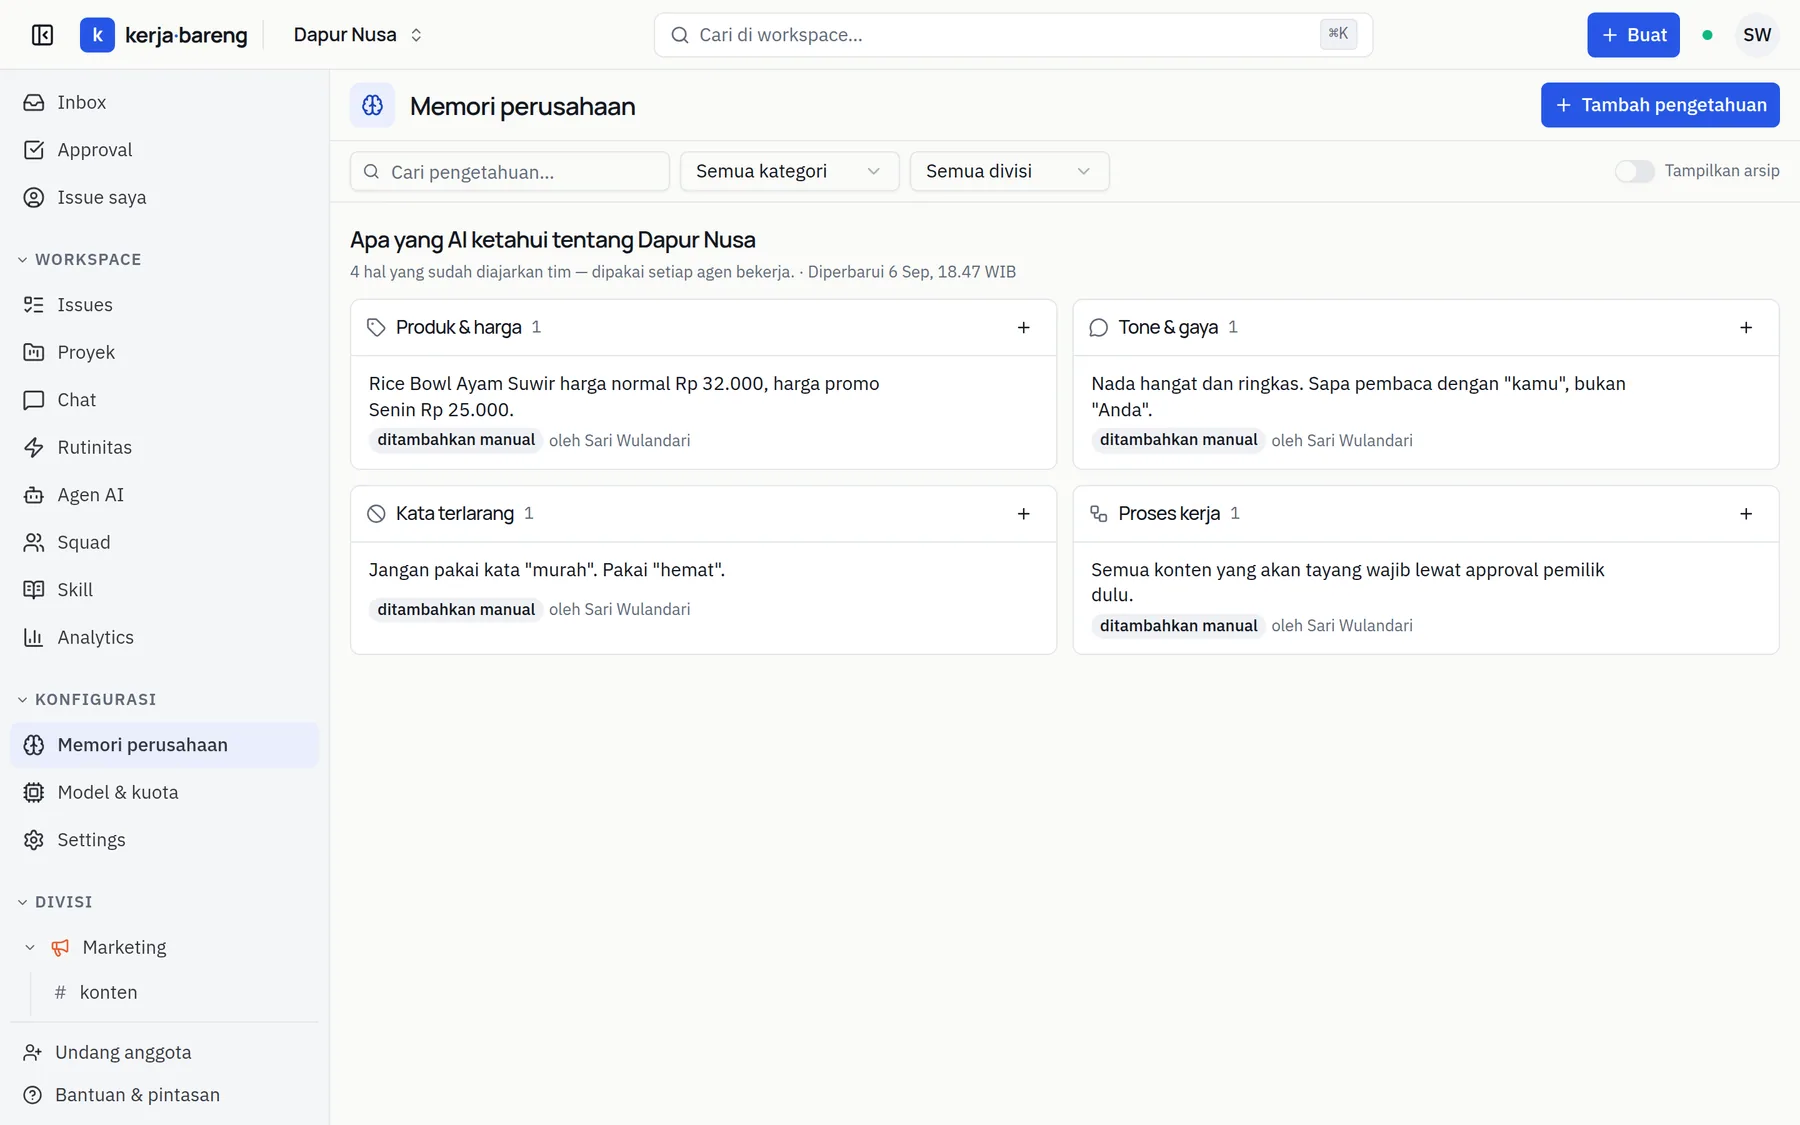
Task: Open the Semua kategori dropdown
Action: pos(789,171)
